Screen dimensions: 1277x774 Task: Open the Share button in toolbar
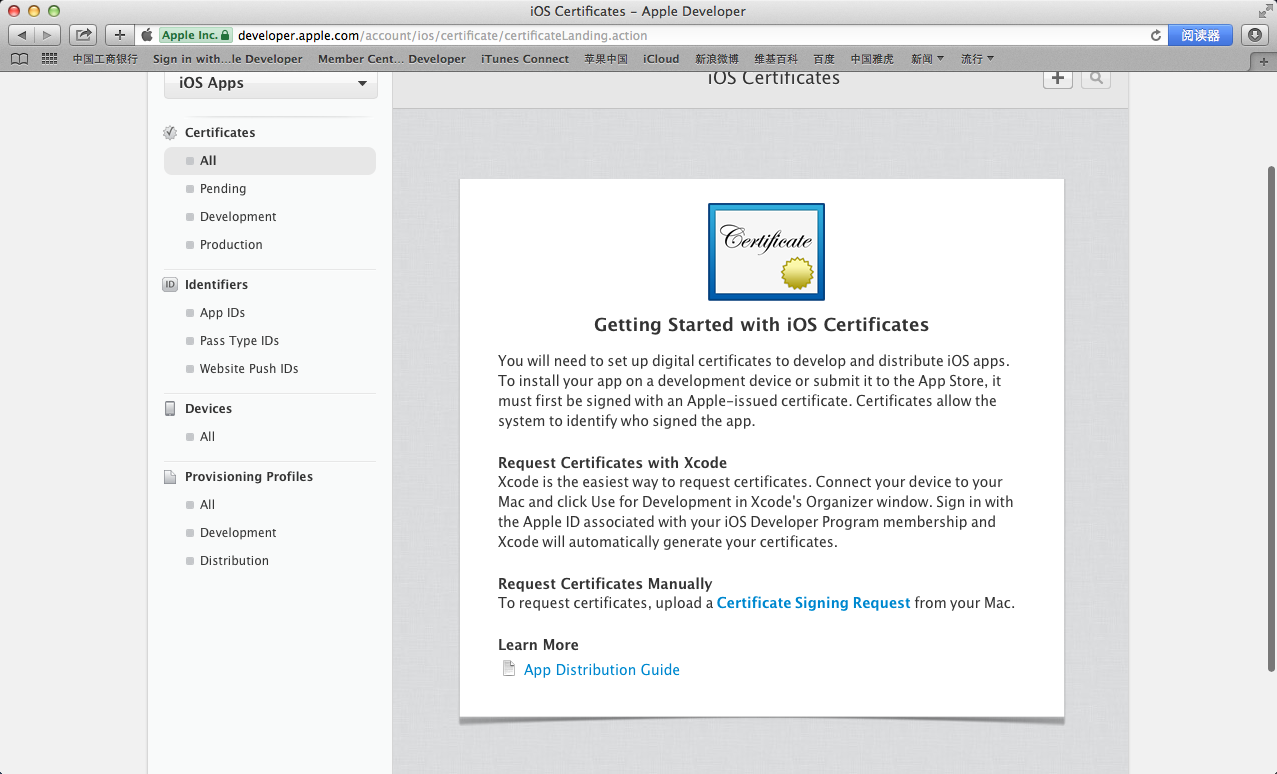tap(84, 35)
